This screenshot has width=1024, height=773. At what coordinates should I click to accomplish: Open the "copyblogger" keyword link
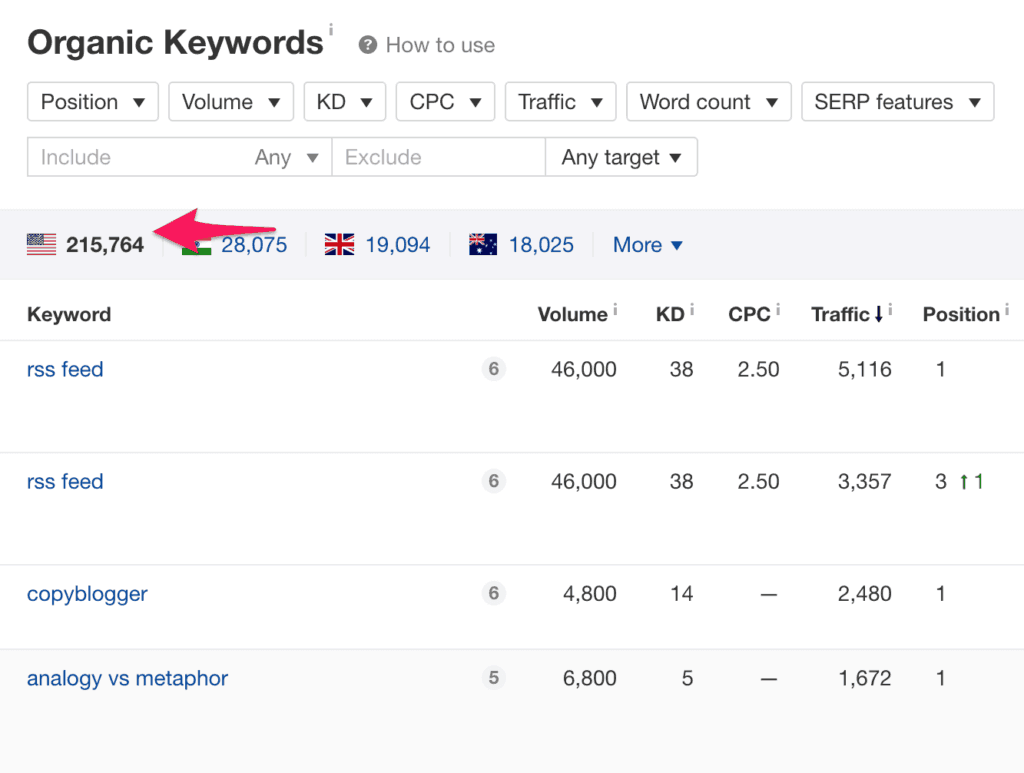click(x=87, y=593)
